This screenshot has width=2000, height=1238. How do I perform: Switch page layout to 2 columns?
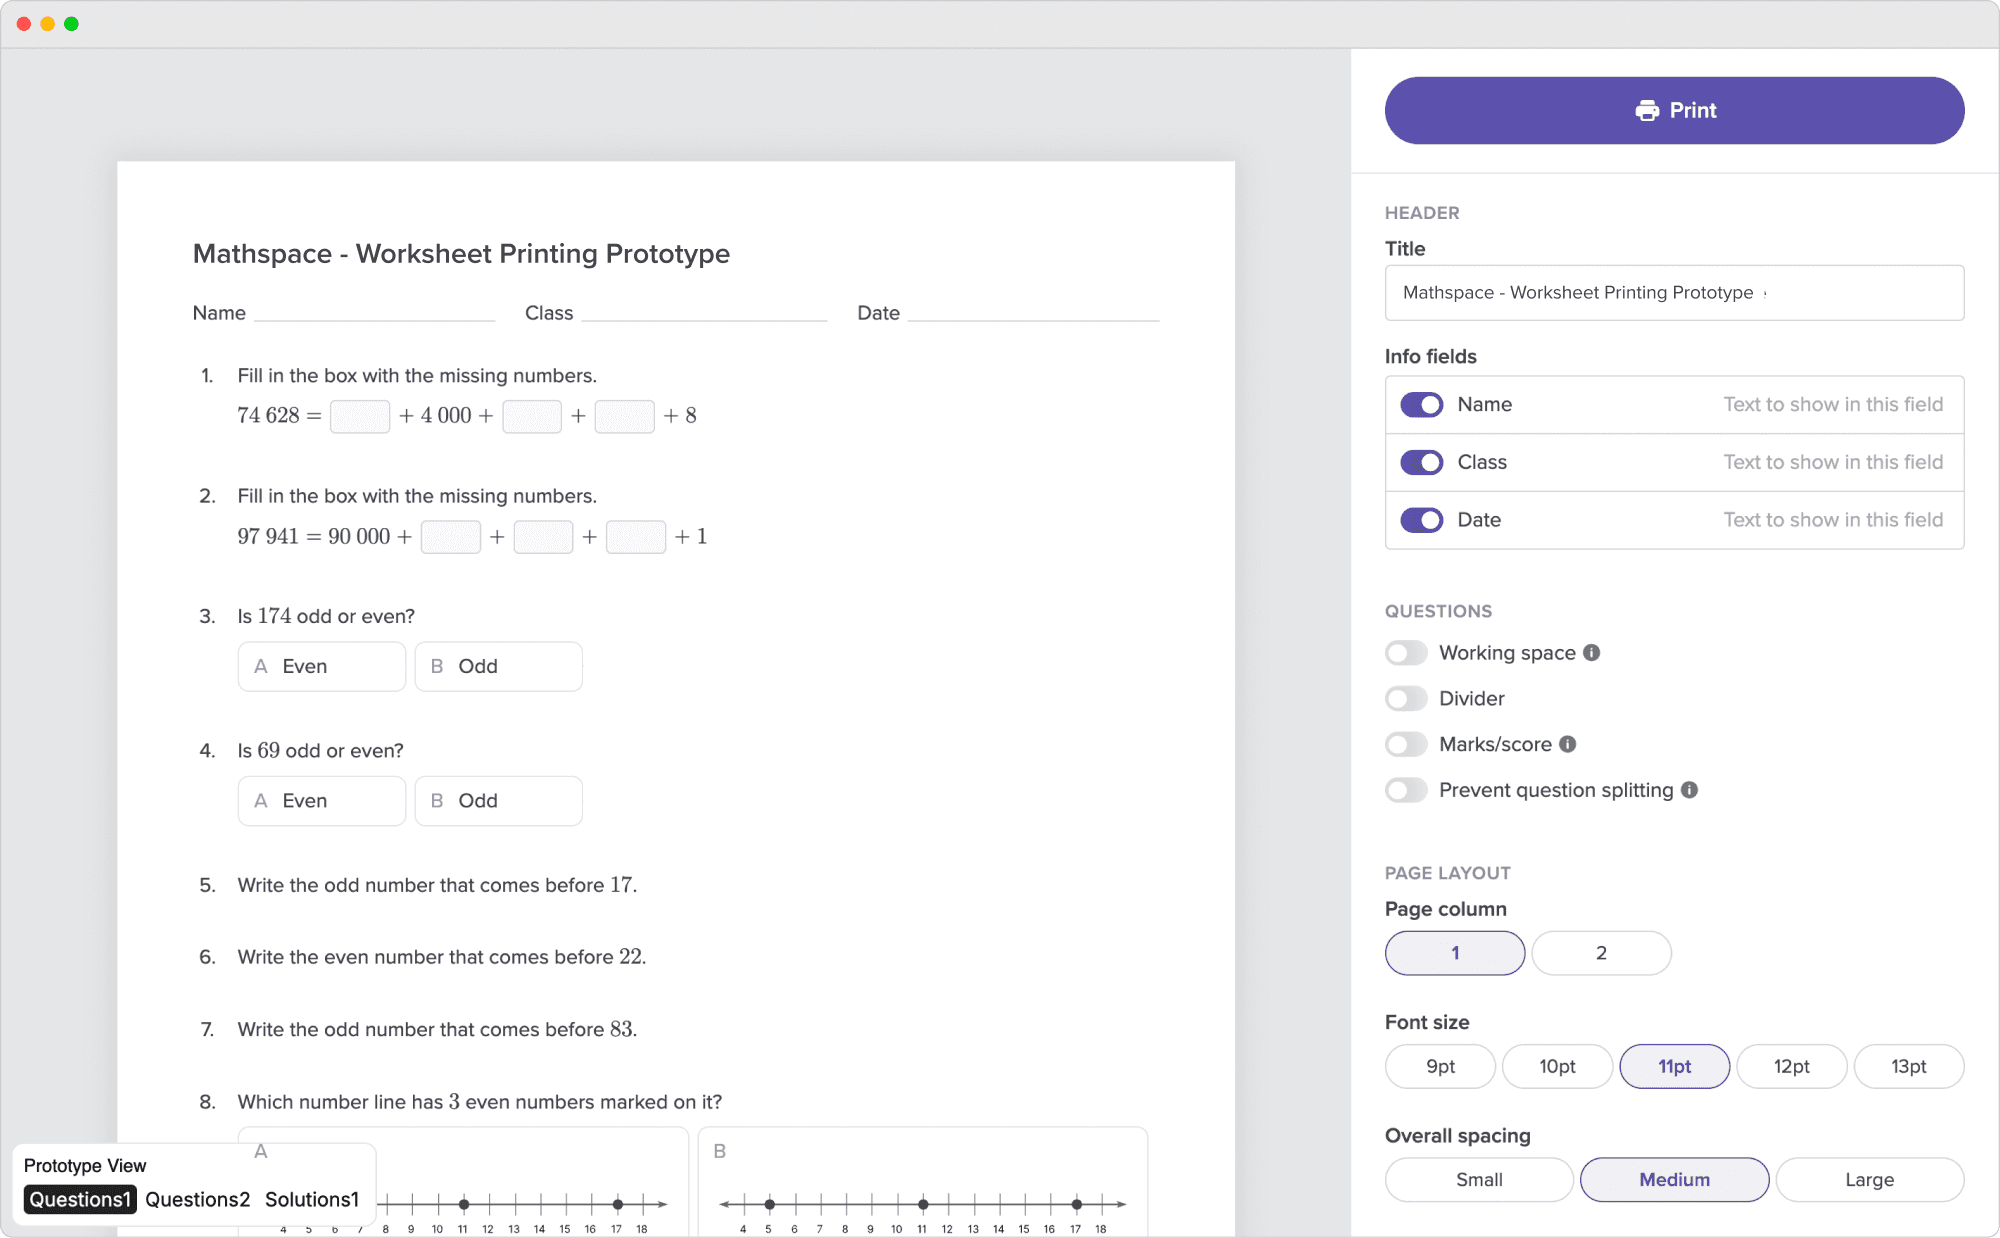[1601, 952]
